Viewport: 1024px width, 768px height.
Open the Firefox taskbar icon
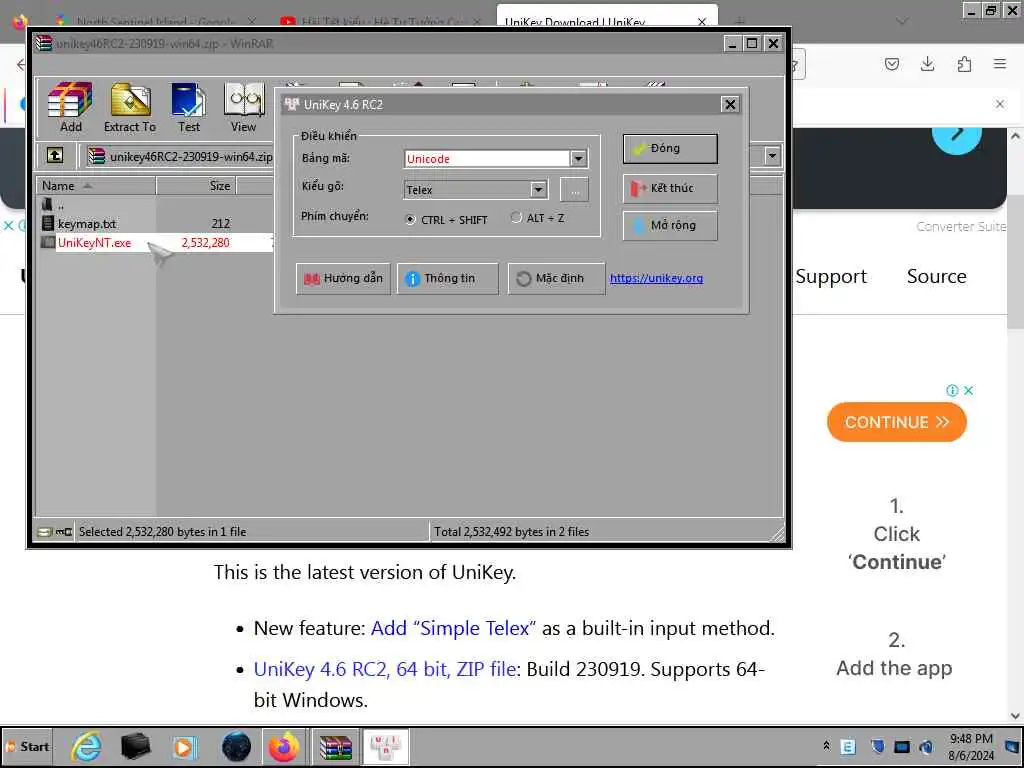pyautogui.click(x=283, y=747)
